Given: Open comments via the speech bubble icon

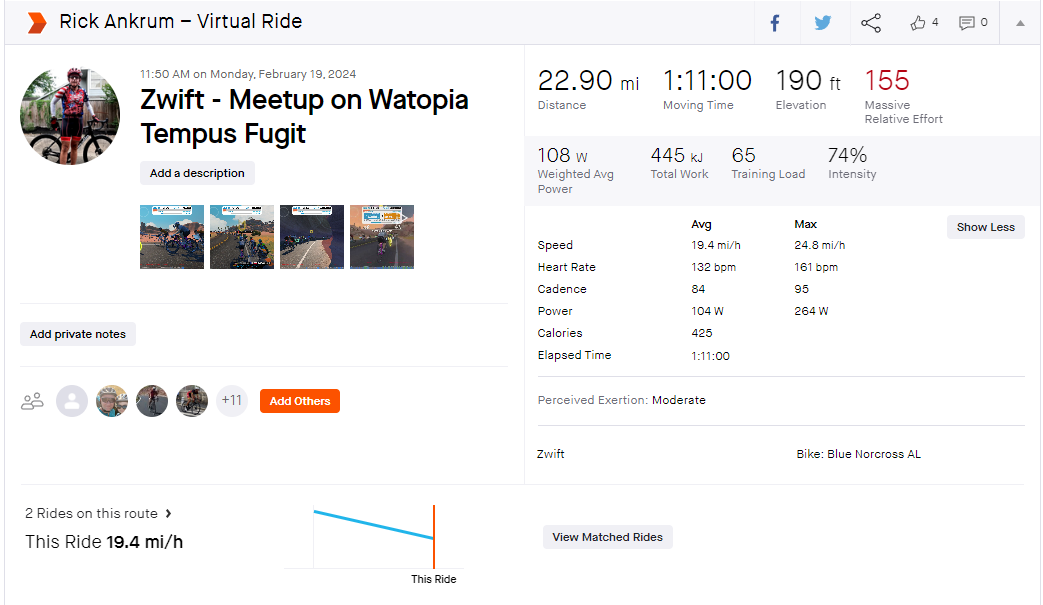Looking at the screenshot, I should tap(967, 23).
